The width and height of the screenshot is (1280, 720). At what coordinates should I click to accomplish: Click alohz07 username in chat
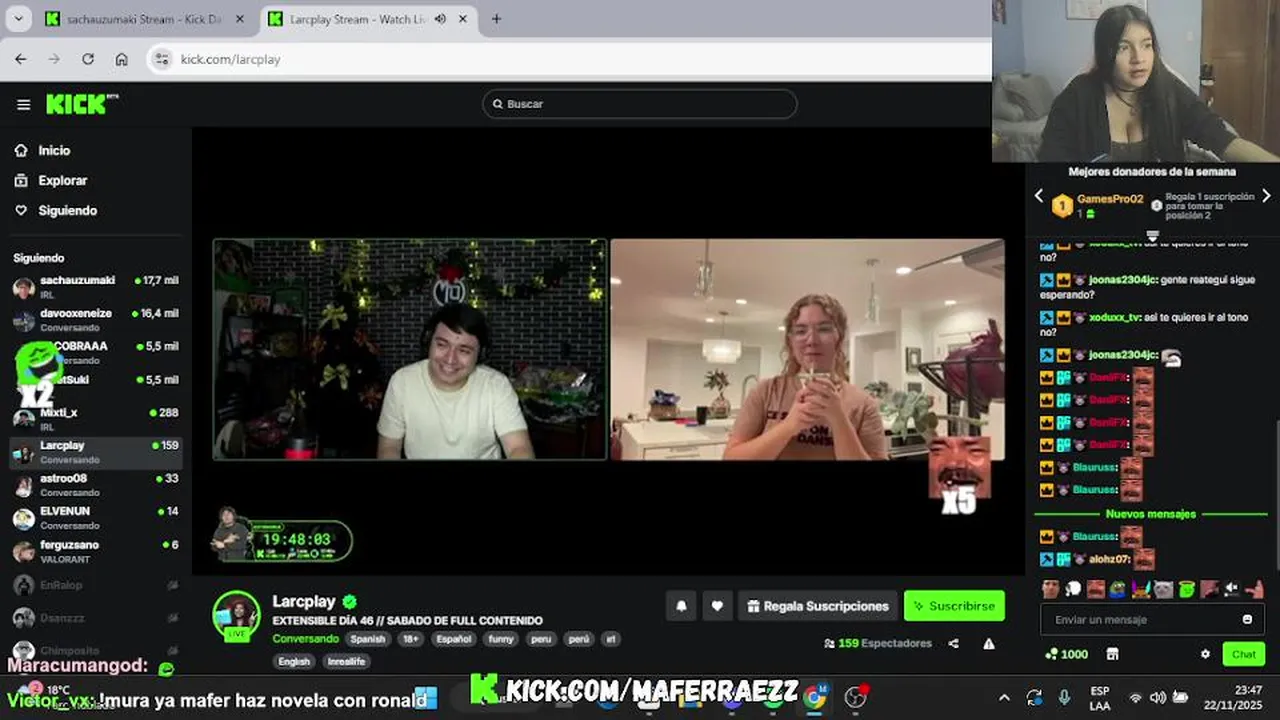coord(1108,559)
